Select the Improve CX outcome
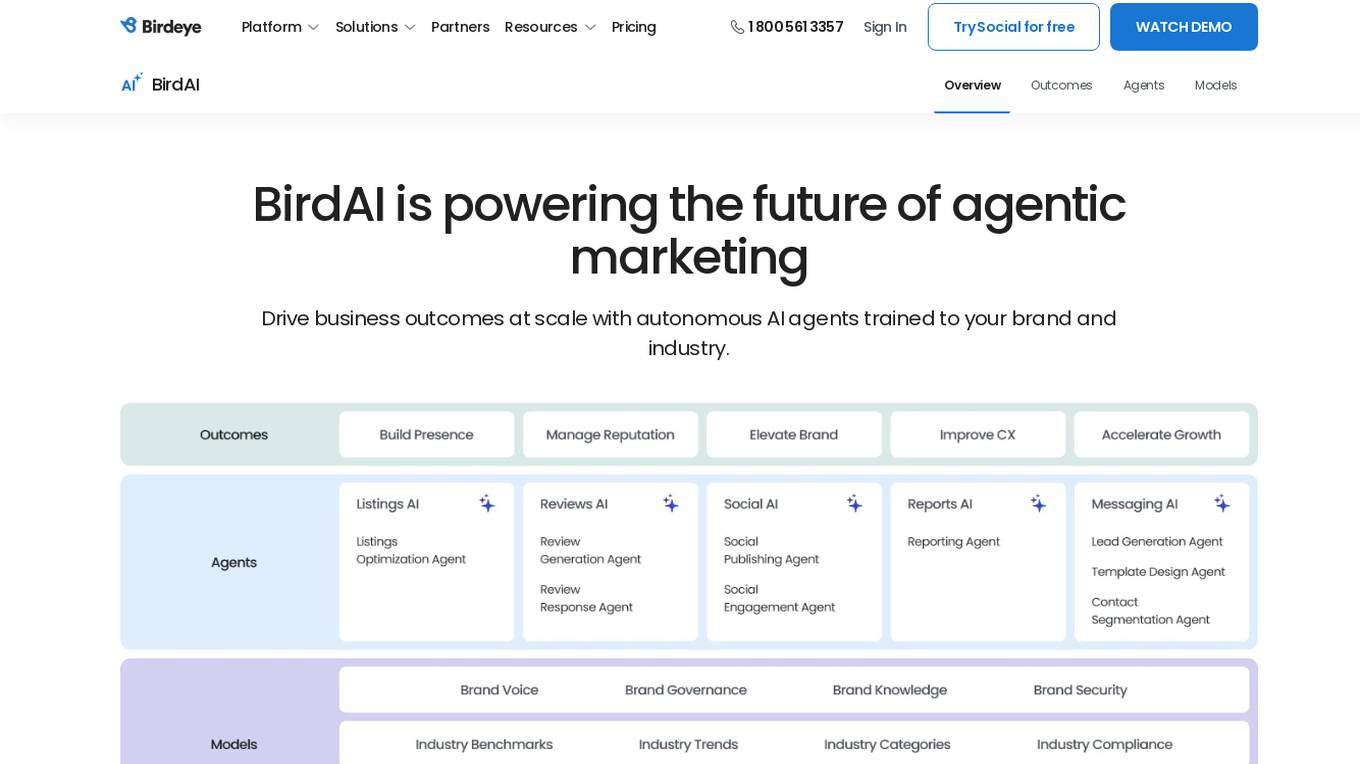Image resolution: width=1360 pixels, height=764 pixels. pyautogui.click(x=978, y=435)
